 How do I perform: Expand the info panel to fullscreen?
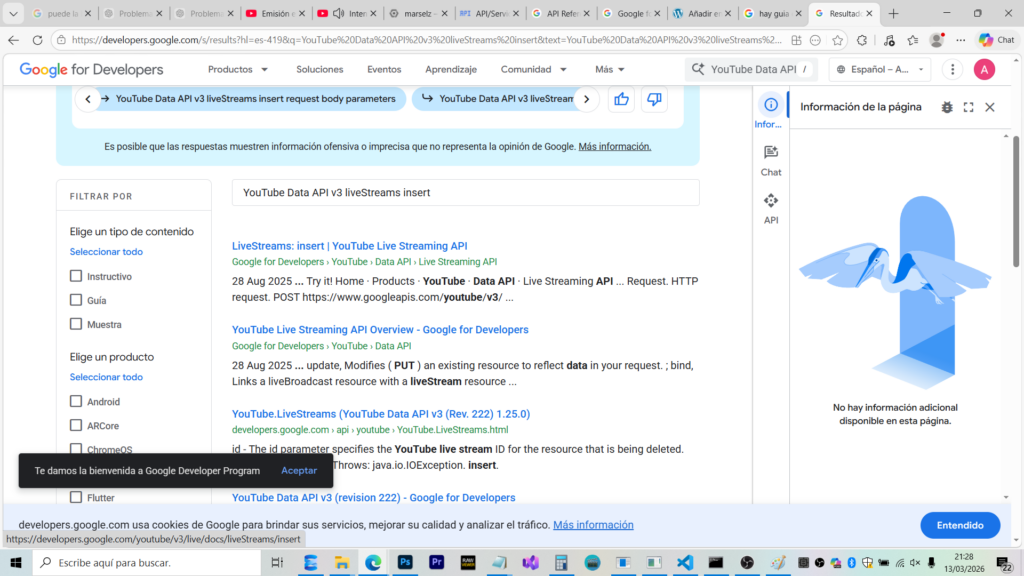click(968, 107)
